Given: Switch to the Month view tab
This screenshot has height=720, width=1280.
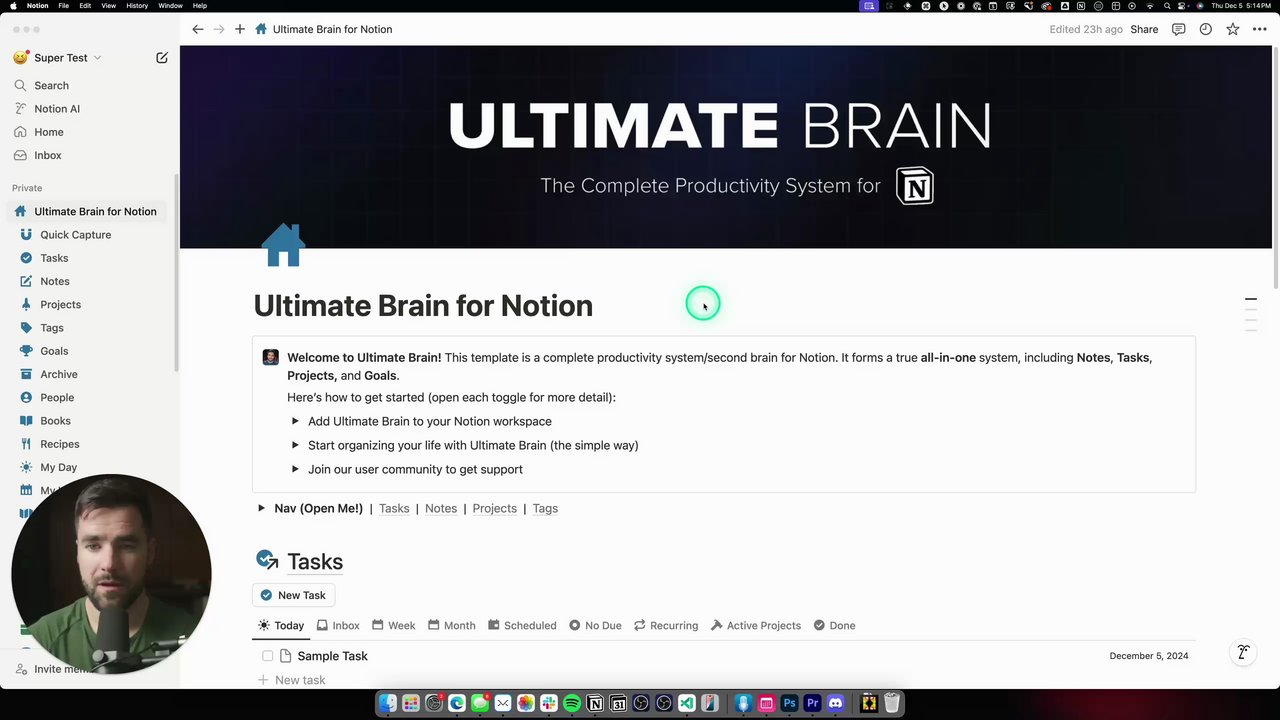Looking at the screenshot, I should pyautogui.click(x=452, y=625).
